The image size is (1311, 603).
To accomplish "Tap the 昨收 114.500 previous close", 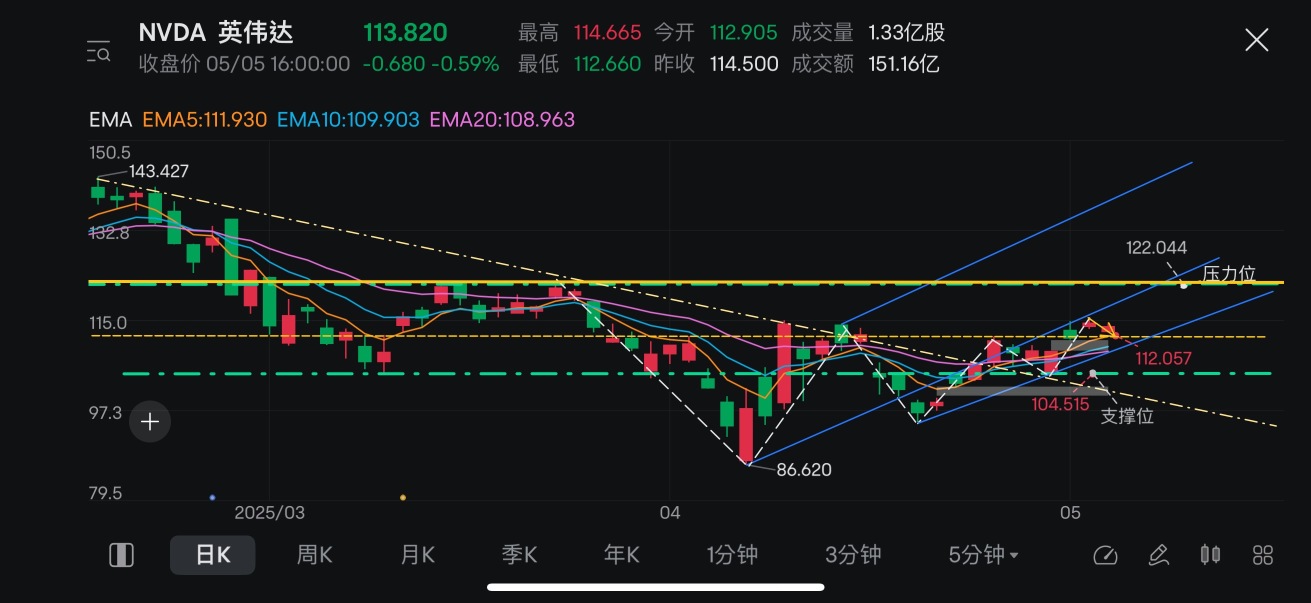I will point(716,64).
